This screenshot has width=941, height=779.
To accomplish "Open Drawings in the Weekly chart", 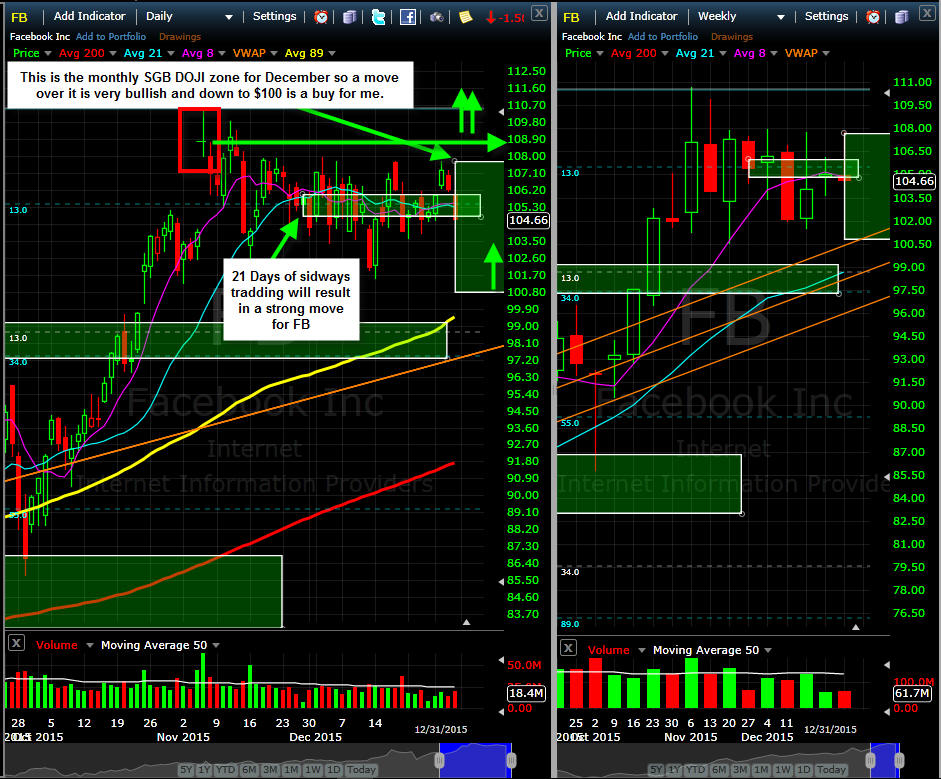I will (732, 37).
